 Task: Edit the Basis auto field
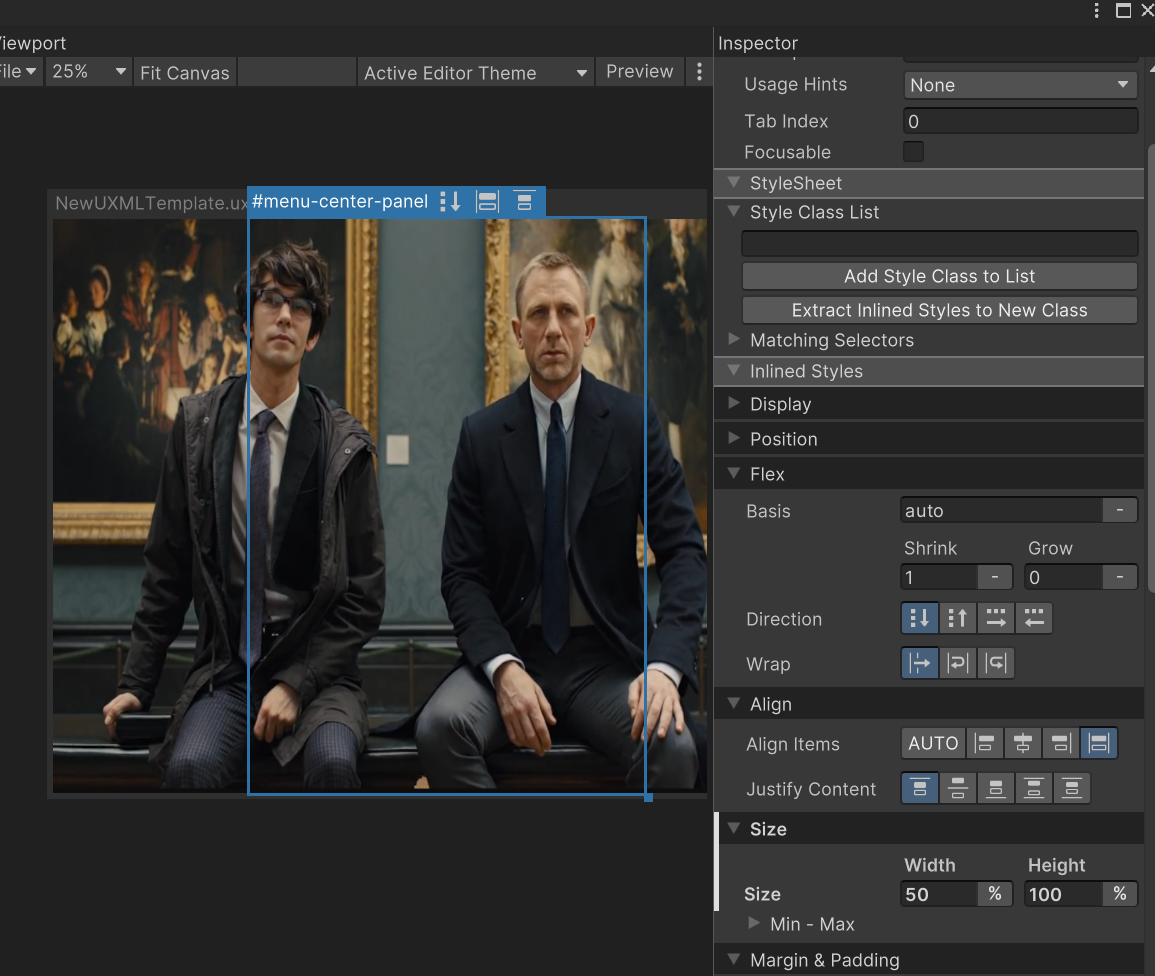click(x=1001, y=510)
